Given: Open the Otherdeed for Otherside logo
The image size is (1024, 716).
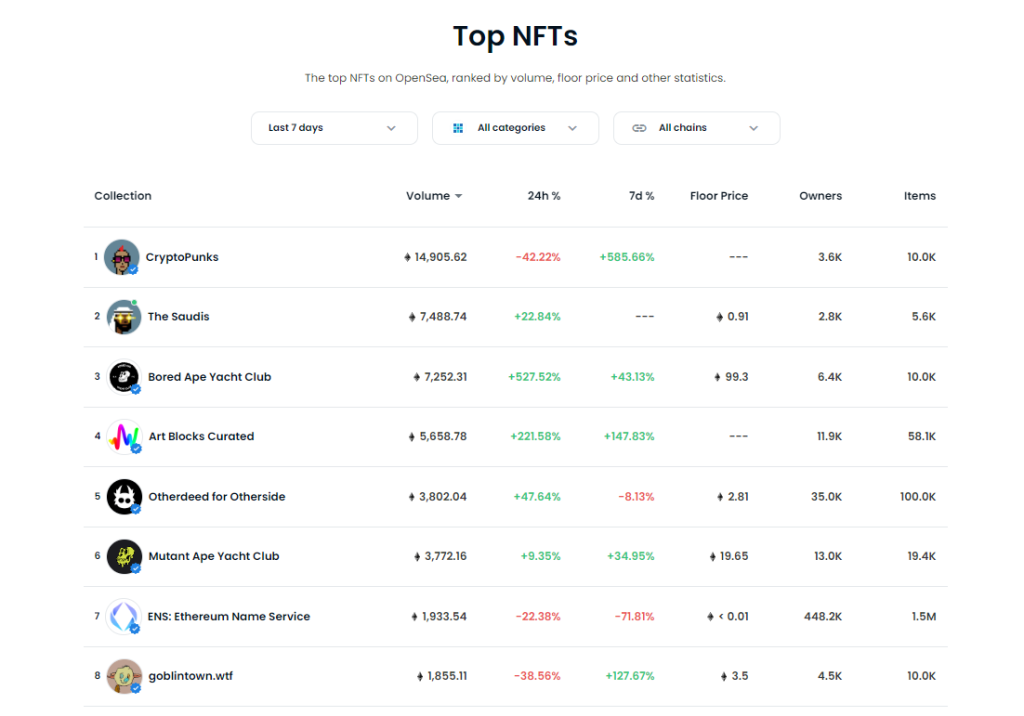Looking at the screenshot, I should pyautogui.click(x=124, y=496).
